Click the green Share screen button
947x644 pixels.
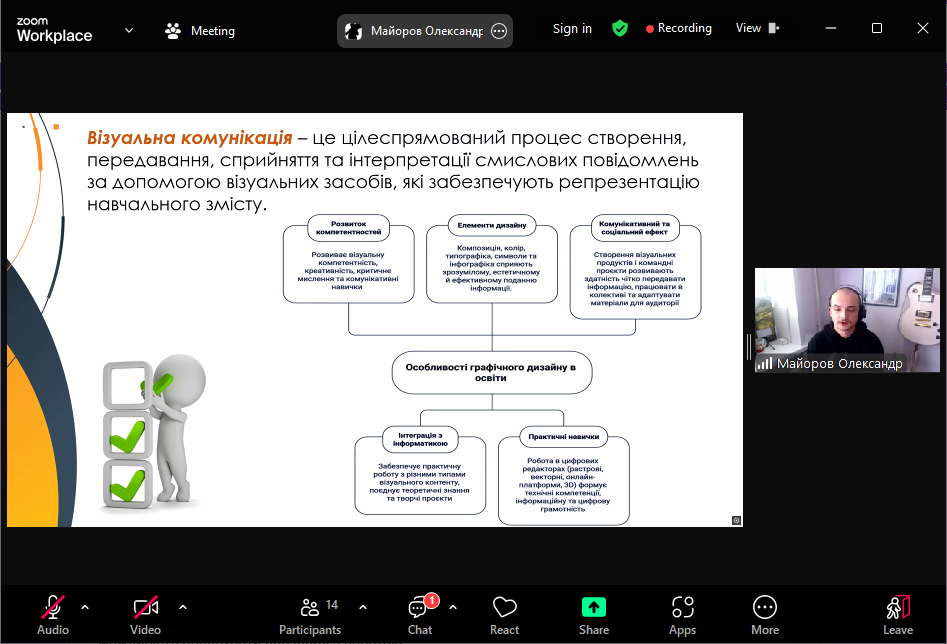click(594, 614)
